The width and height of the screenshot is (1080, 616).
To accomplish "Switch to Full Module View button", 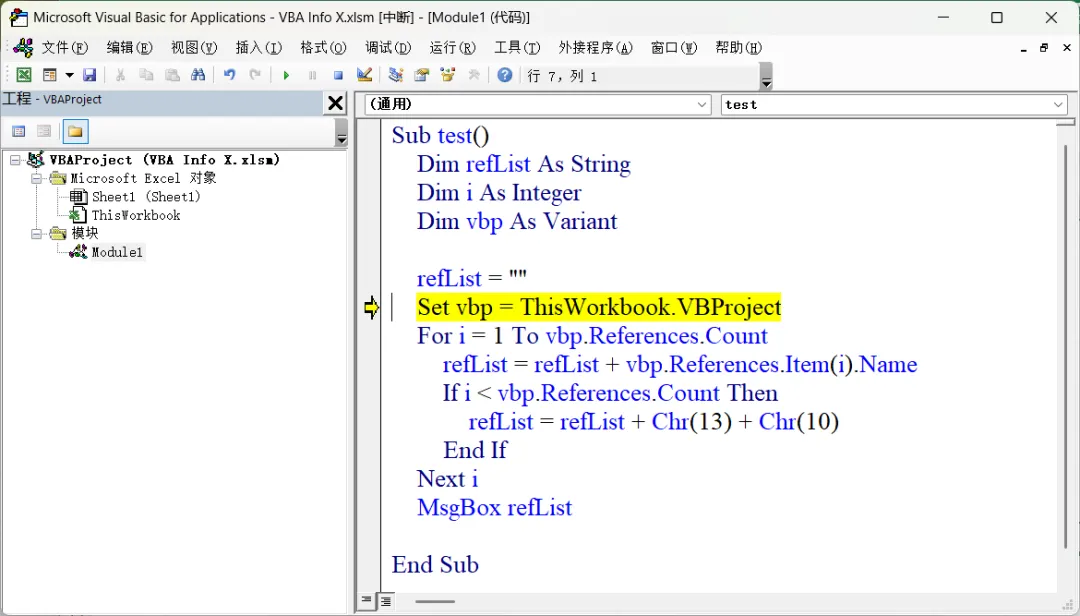I will pos(386,601).
